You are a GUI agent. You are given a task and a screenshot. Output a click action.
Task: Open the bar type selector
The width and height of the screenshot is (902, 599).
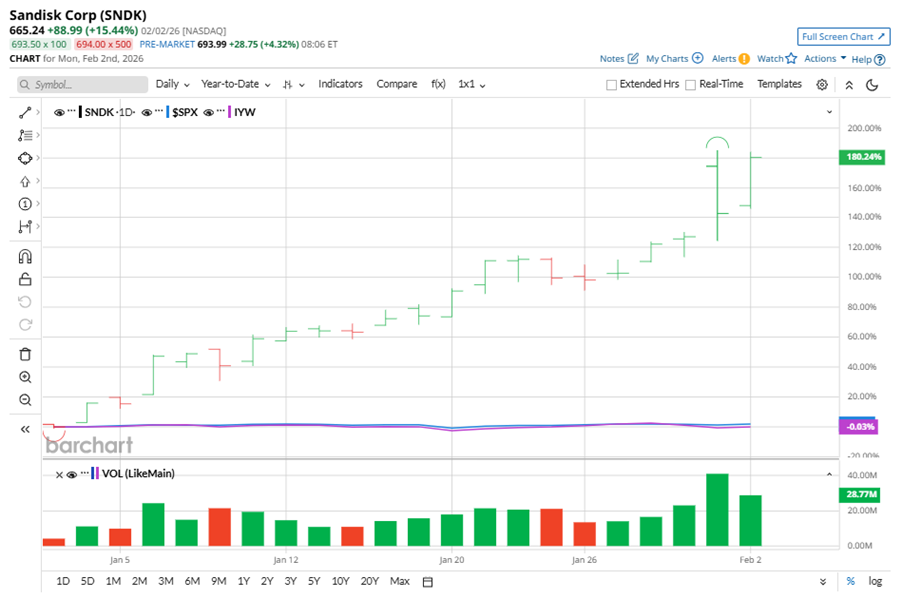(293, 85)
